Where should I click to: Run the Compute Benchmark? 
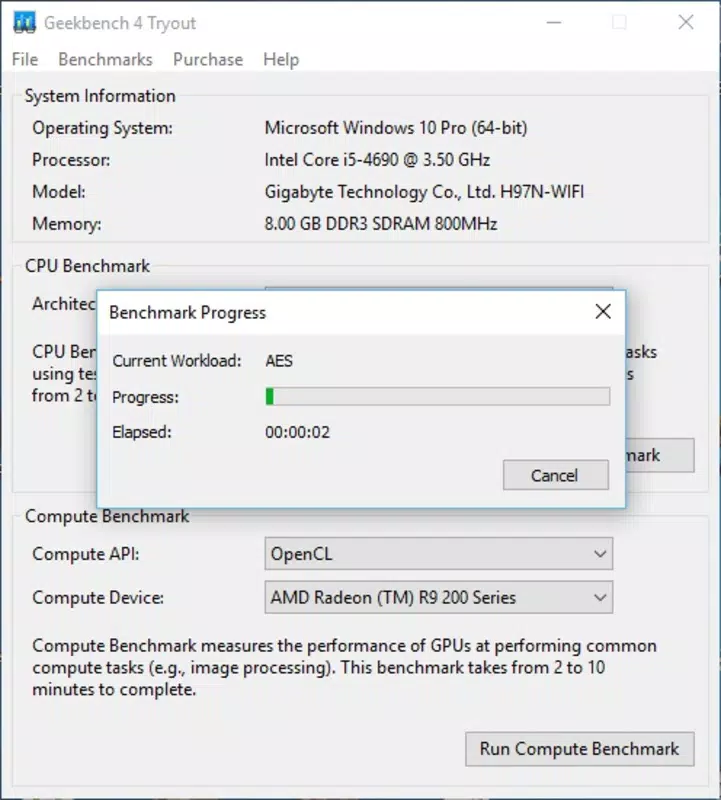[x=580, y=749]
